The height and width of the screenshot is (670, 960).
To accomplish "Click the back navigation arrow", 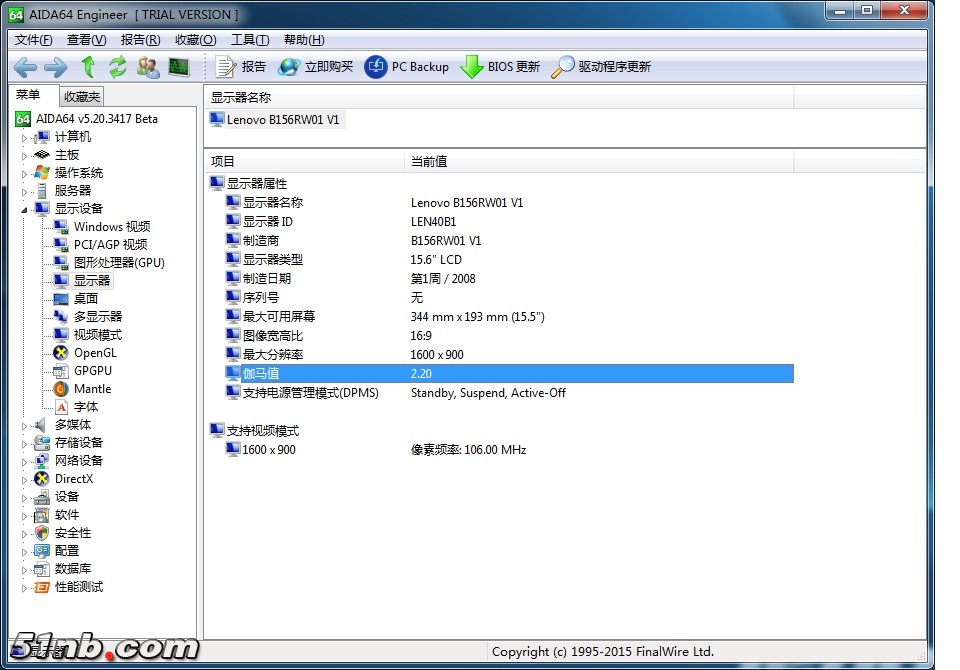I will click(x=24, y=67).
